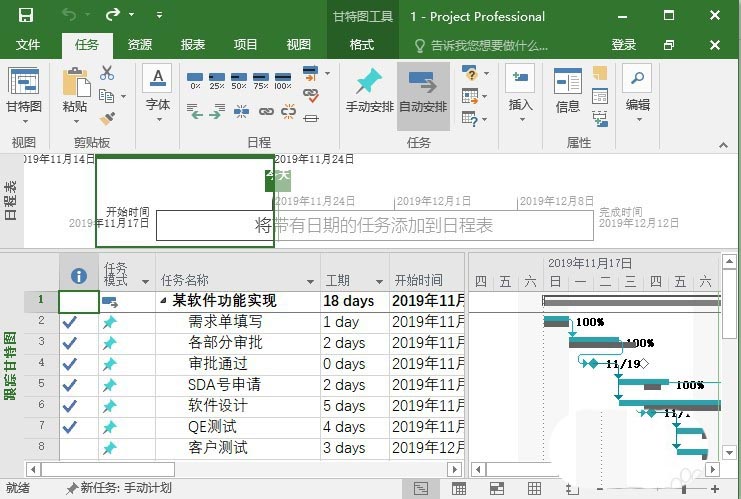741x499 pixels.
Task: Click the Unlink tasks broken chain icon
Action: 288,112
